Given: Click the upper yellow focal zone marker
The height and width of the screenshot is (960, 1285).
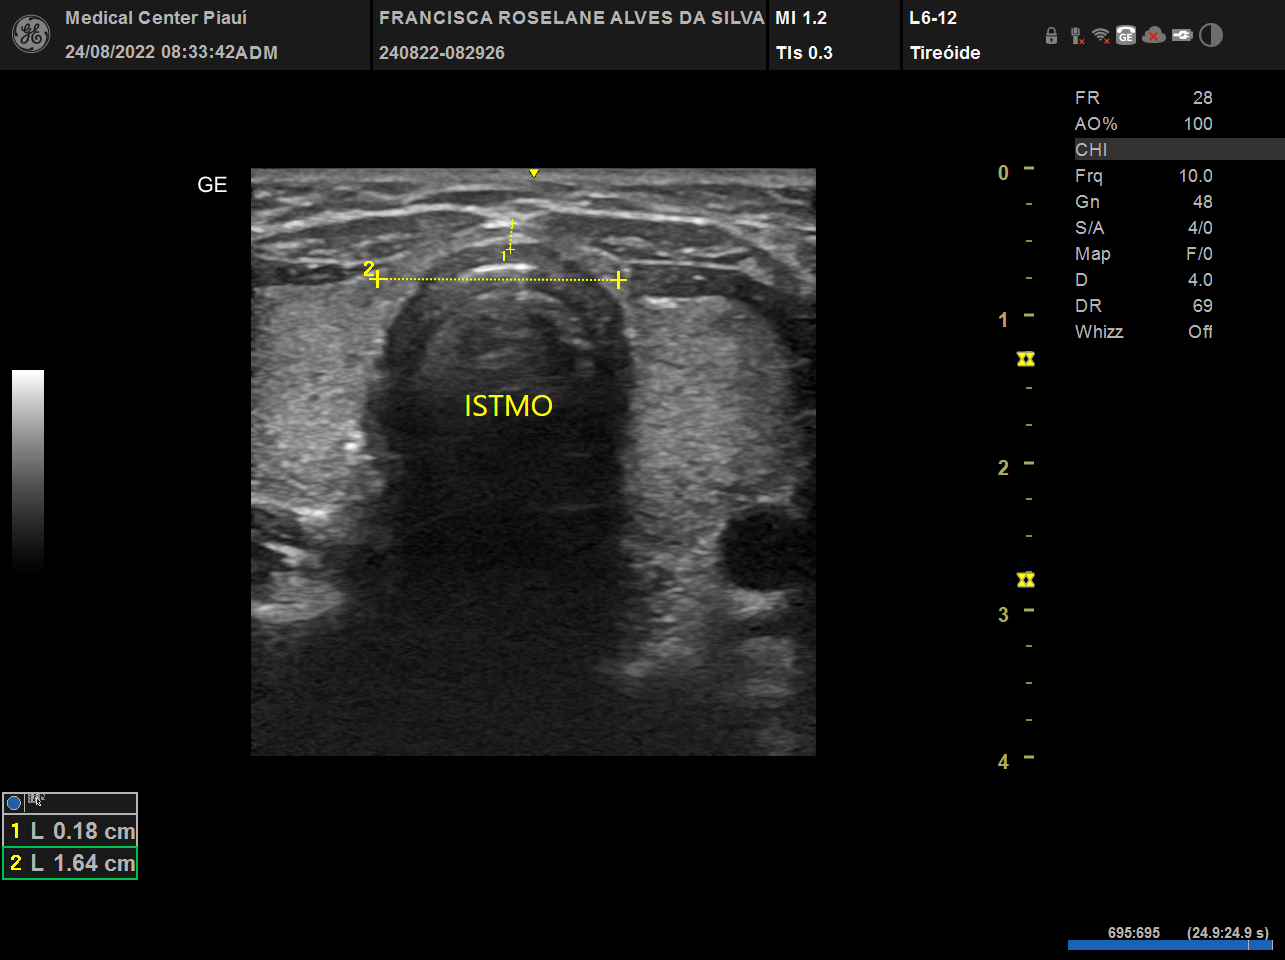Looking at the screenshot, I should (x=1025, y=359).
